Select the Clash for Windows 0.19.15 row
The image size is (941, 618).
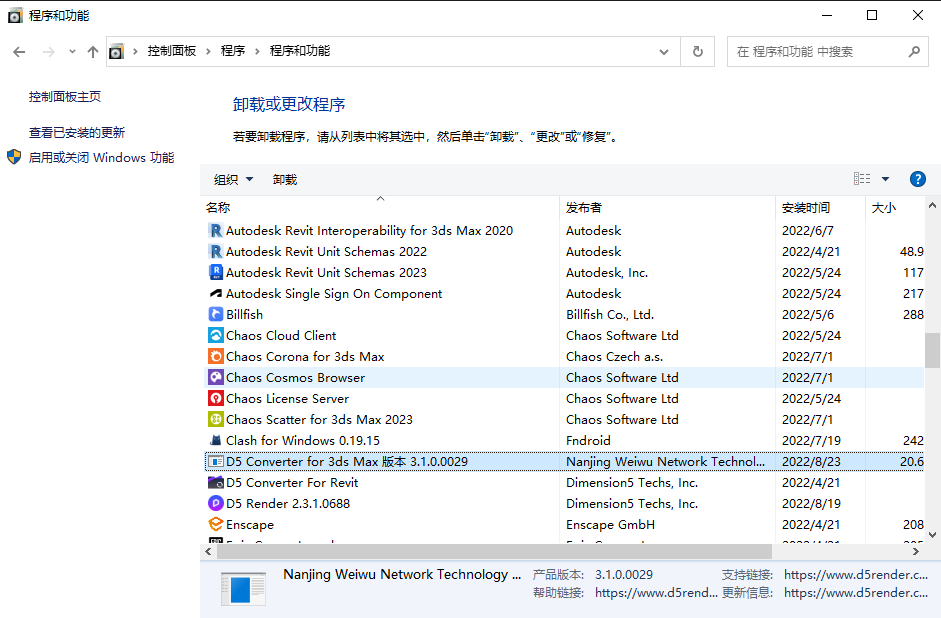coord(564,440)
